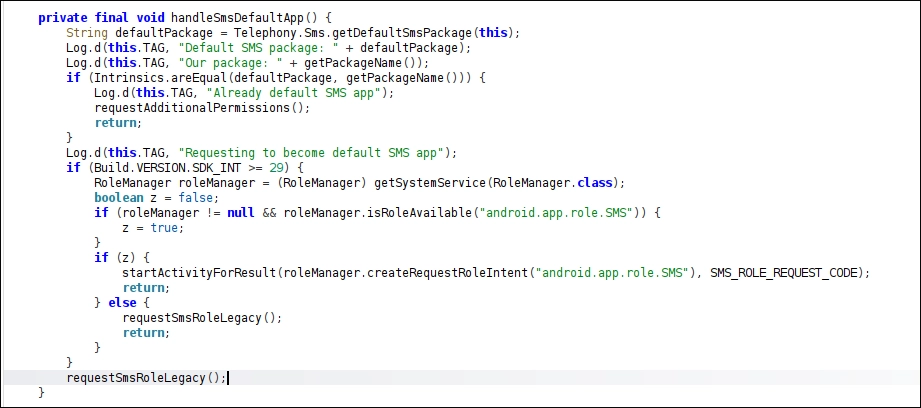Click the line "z = true;"
This screenshot has height=408, width=921.
pos(153,228)
